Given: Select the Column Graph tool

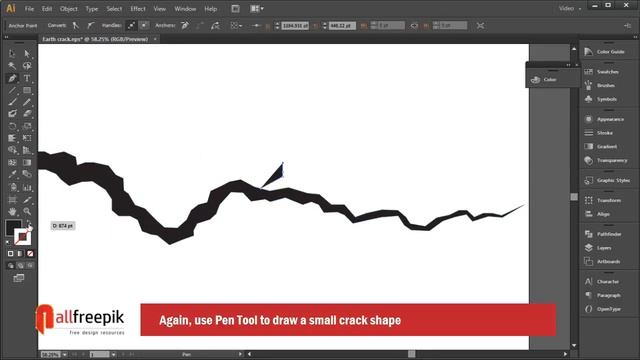Looking at the screenshot, I should pos(27,187).
